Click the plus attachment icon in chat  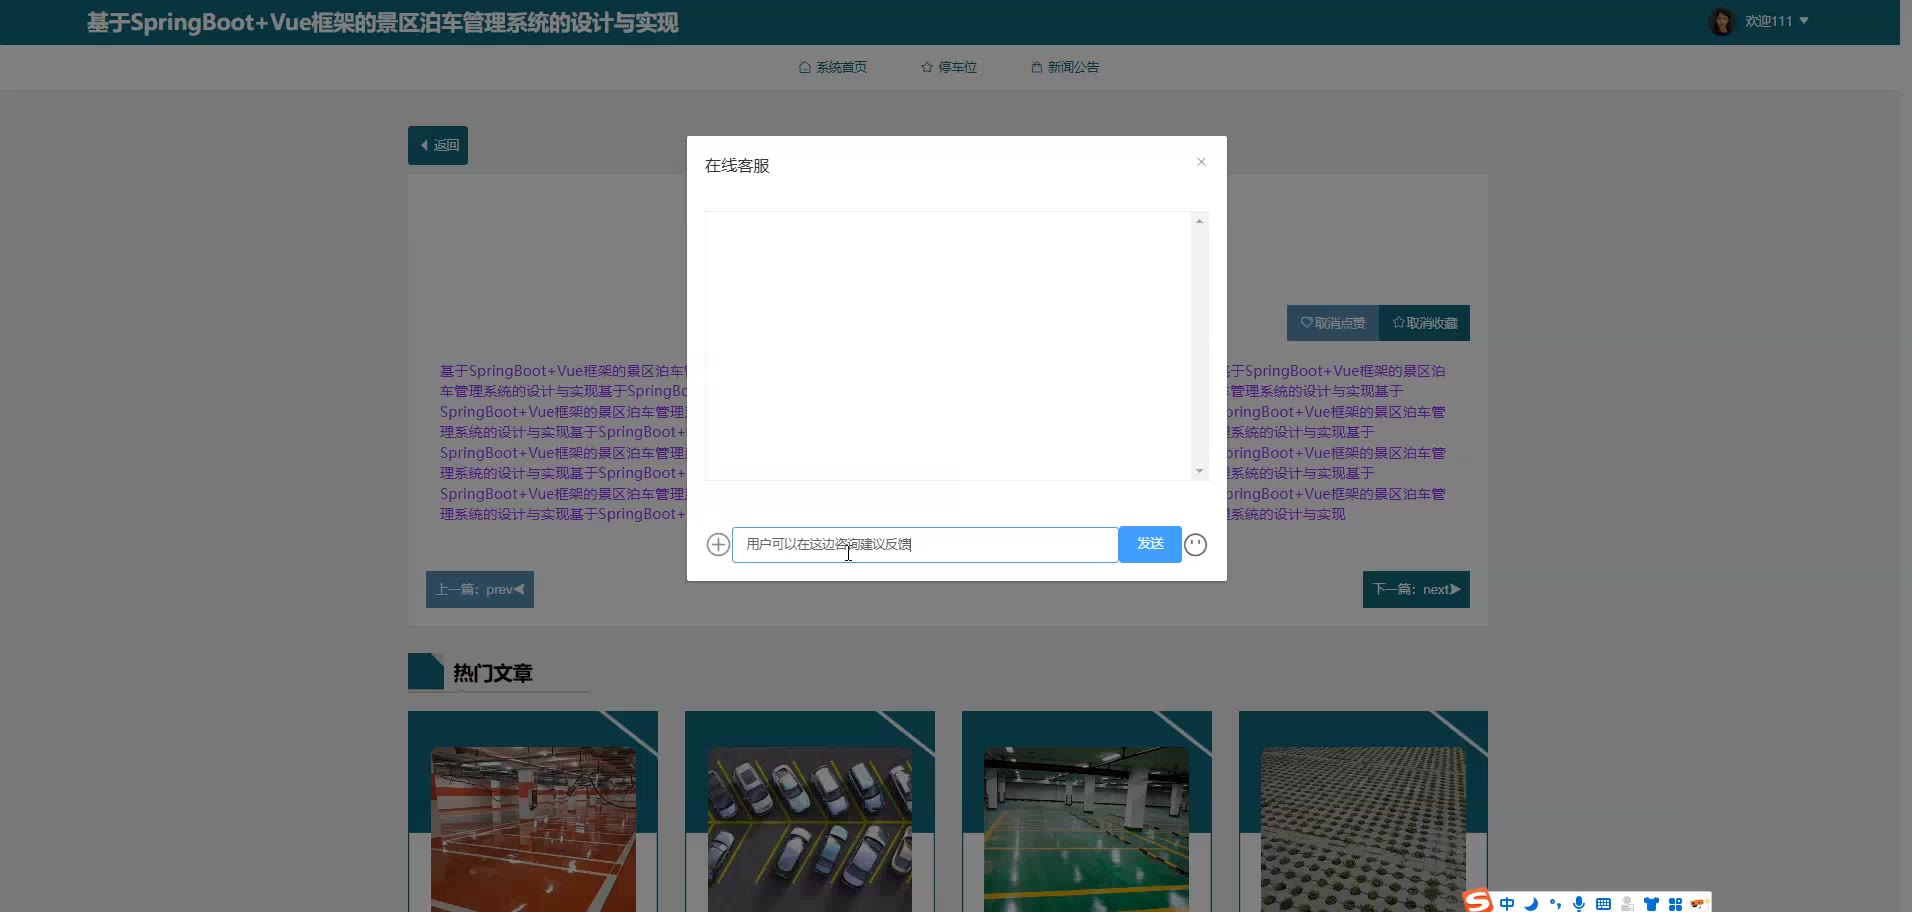tap(718, 545)
